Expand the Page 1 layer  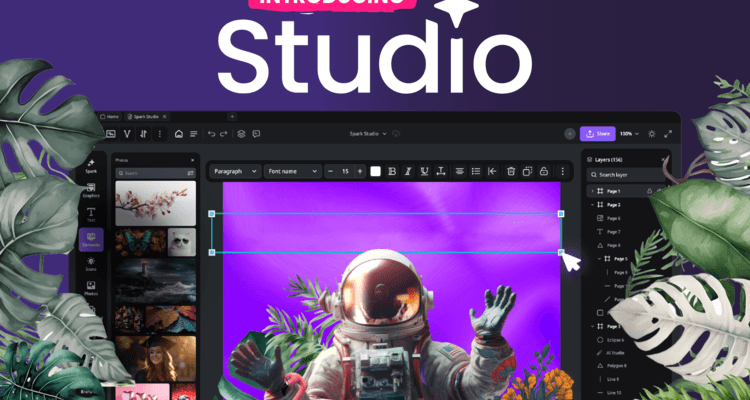coord(593,191)
